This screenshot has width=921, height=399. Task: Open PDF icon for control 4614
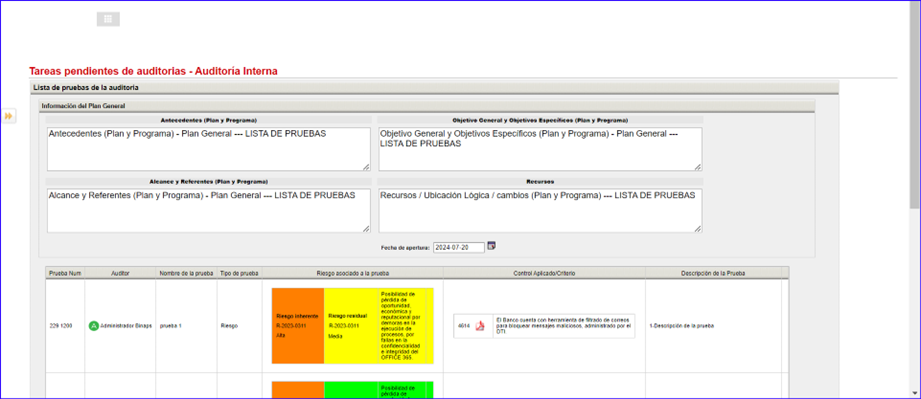click(x=480, y=326)
